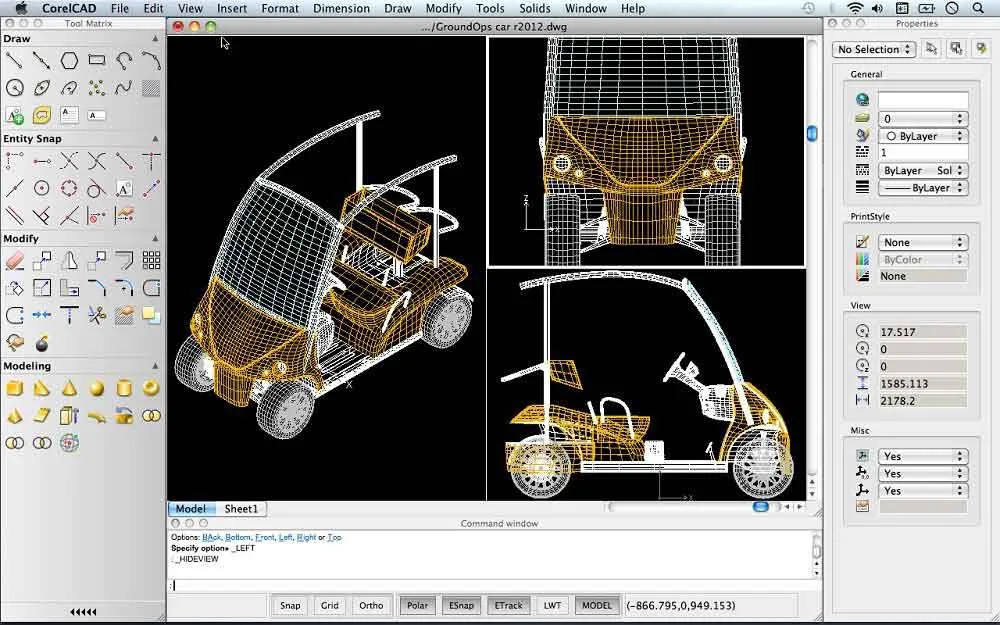
Task: Toggle ETrack entity tracking
Action: [x=508, y=605]
